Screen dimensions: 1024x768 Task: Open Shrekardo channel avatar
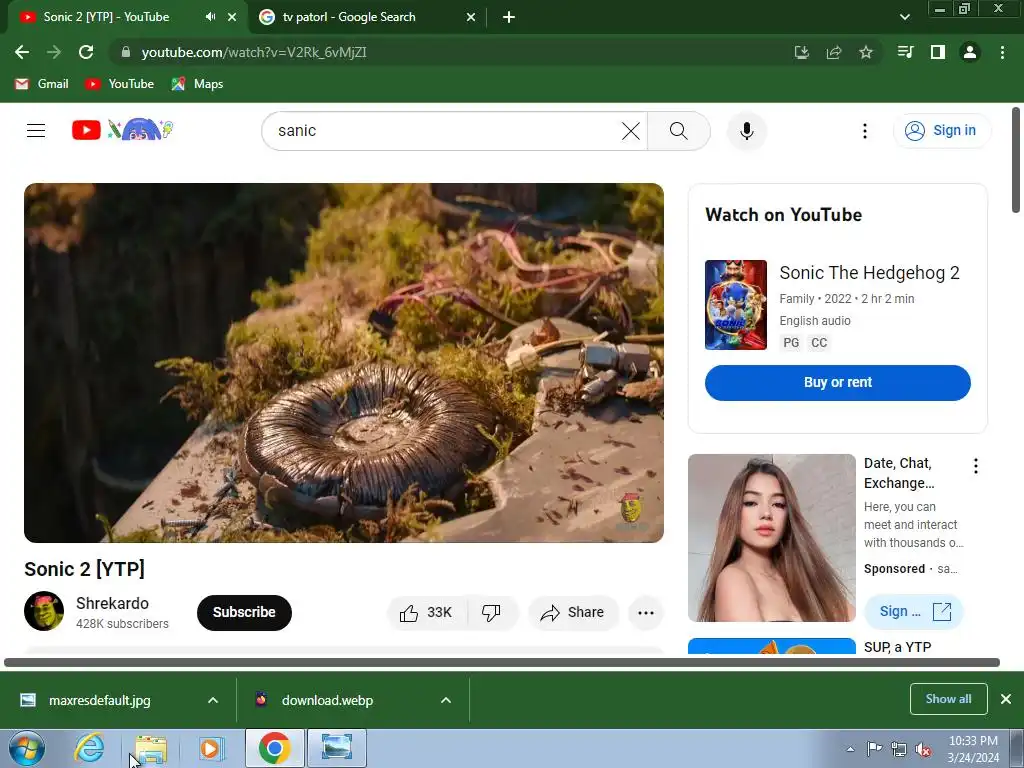44,611
